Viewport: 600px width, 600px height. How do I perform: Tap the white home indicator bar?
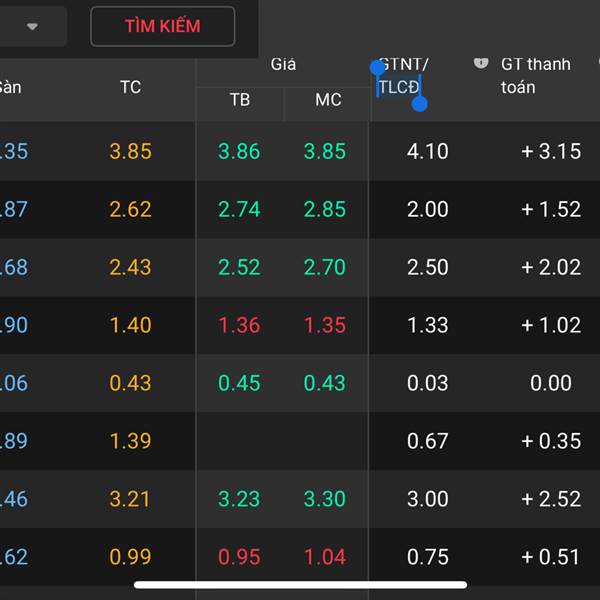pos(300,585)
